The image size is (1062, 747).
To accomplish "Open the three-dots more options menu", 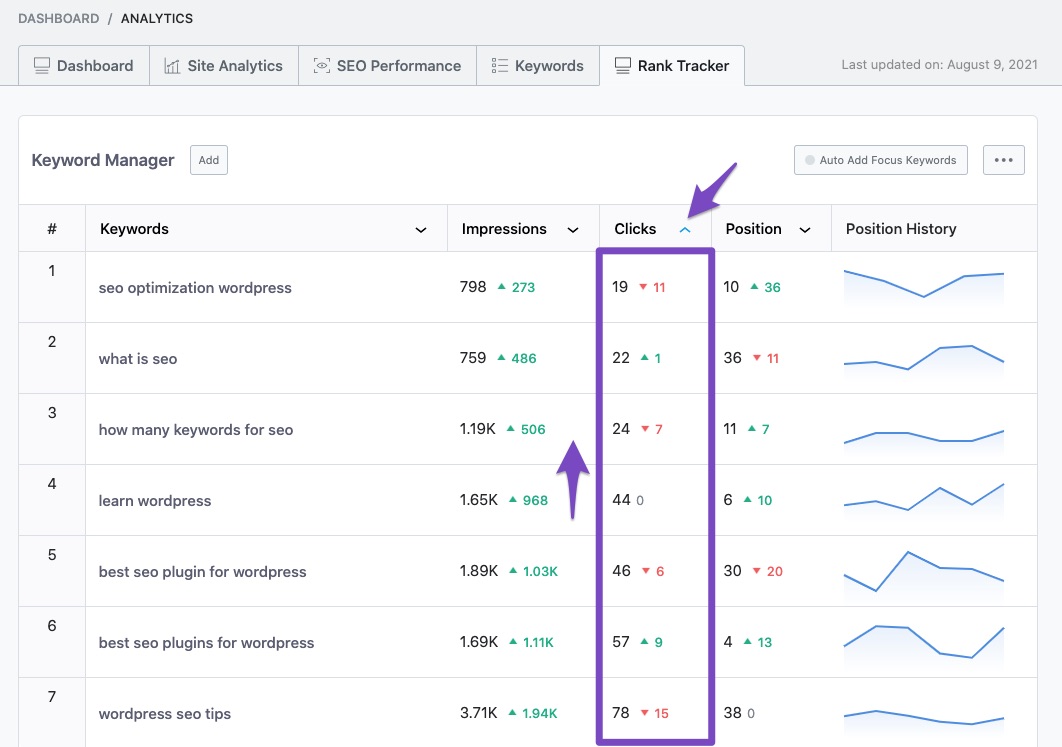I will [1003, 160].
